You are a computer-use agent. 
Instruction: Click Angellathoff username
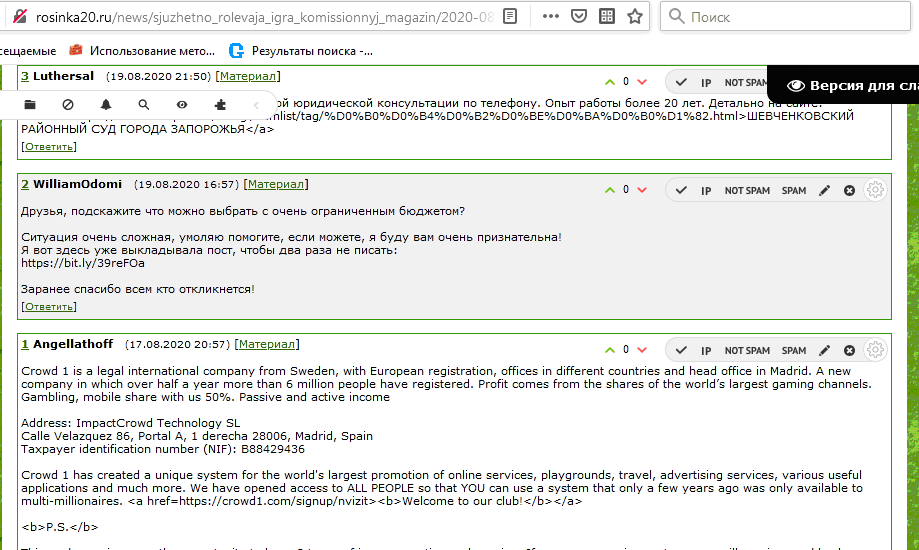[x=73, y=344]
